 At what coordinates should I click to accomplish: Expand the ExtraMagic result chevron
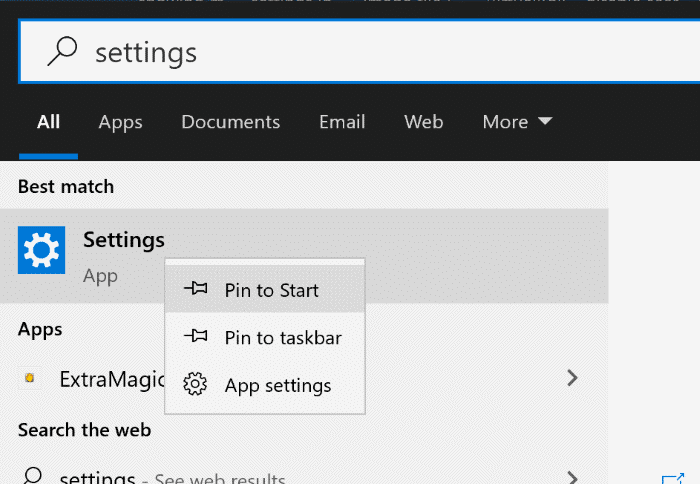[x=572, y=378]
